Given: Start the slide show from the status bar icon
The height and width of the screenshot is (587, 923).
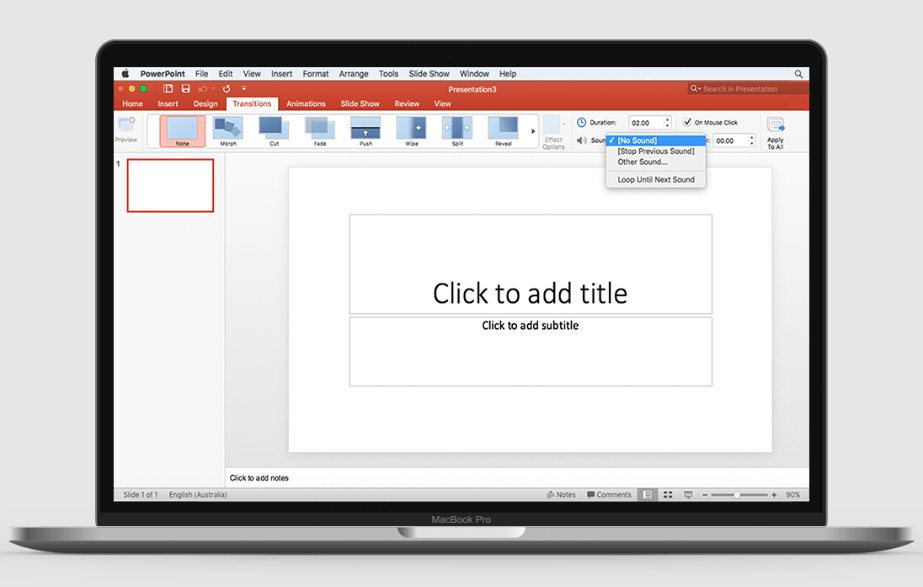Looking at the screenshot, I should [688, 495].
